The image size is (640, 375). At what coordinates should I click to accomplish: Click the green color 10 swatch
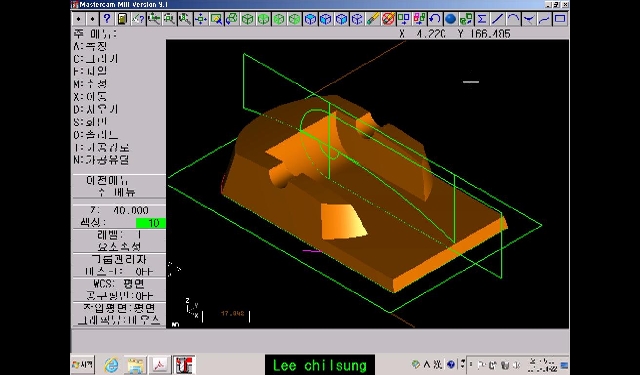[x=151, y=223]
